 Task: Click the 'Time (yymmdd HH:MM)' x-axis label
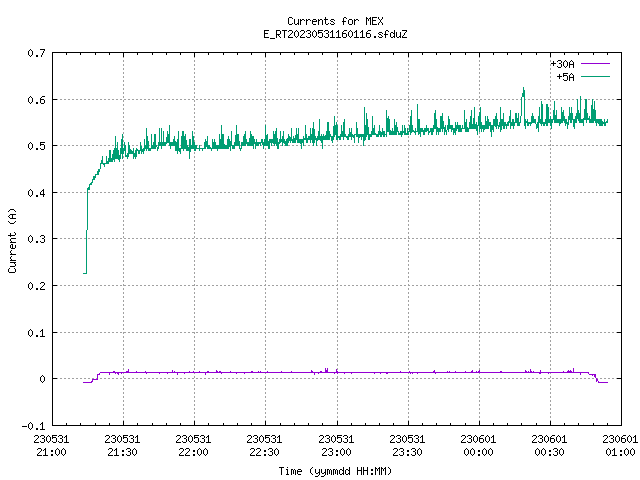click(335, 471)
